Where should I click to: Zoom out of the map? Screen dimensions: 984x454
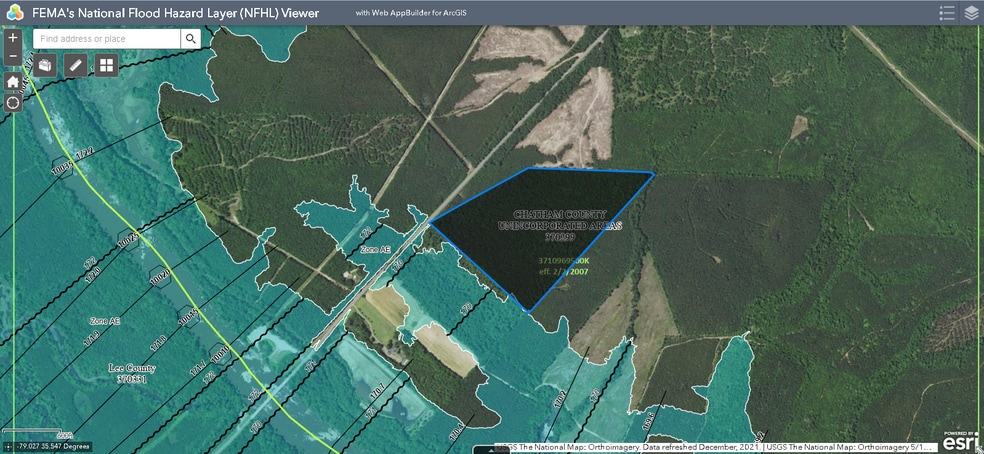point(12,57)
